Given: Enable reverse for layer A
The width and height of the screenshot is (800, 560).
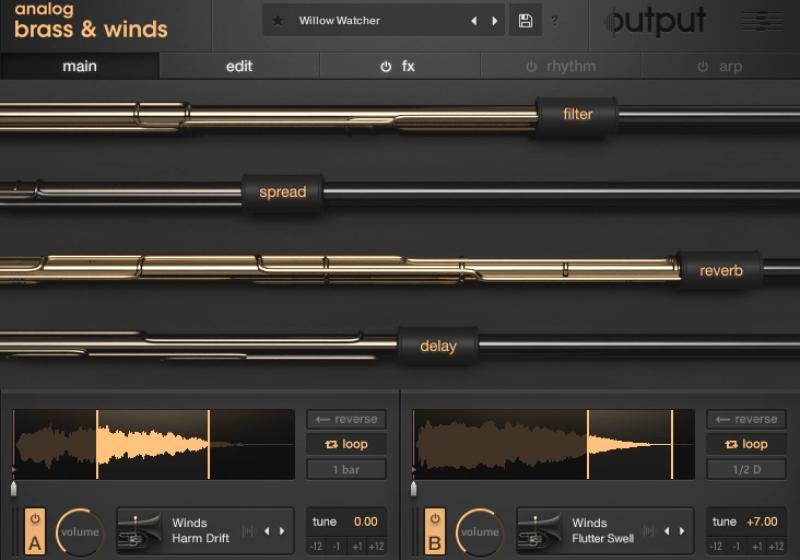Looking at the screenshot, I should click(346, 419).
